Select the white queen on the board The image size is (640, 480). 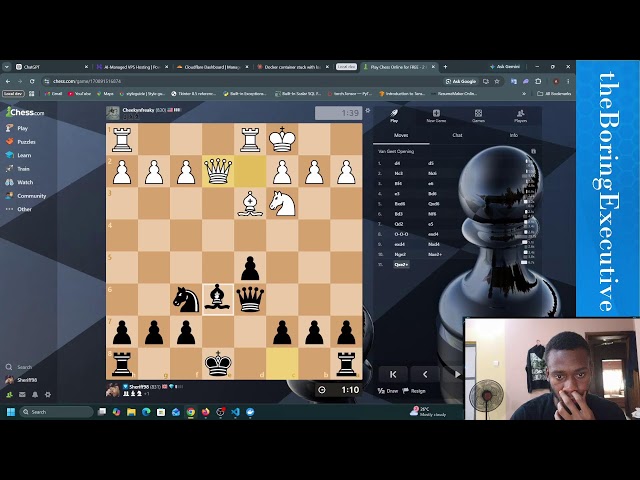(218, 171)
